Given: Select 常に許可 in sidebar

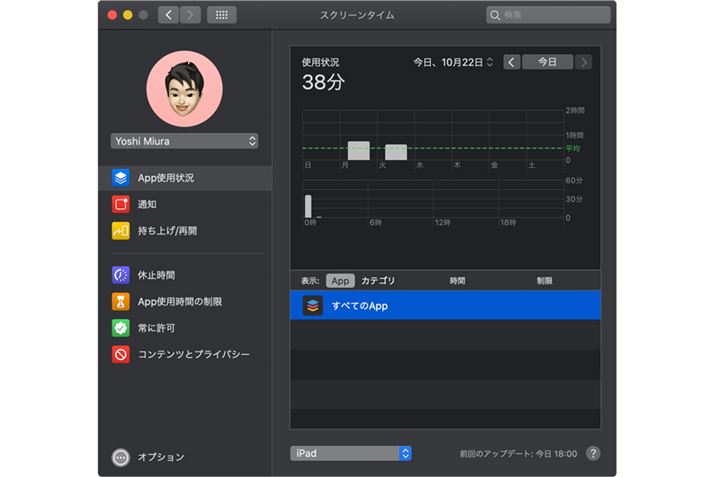Looking at the screenshot, I should (x=185, y=328).
